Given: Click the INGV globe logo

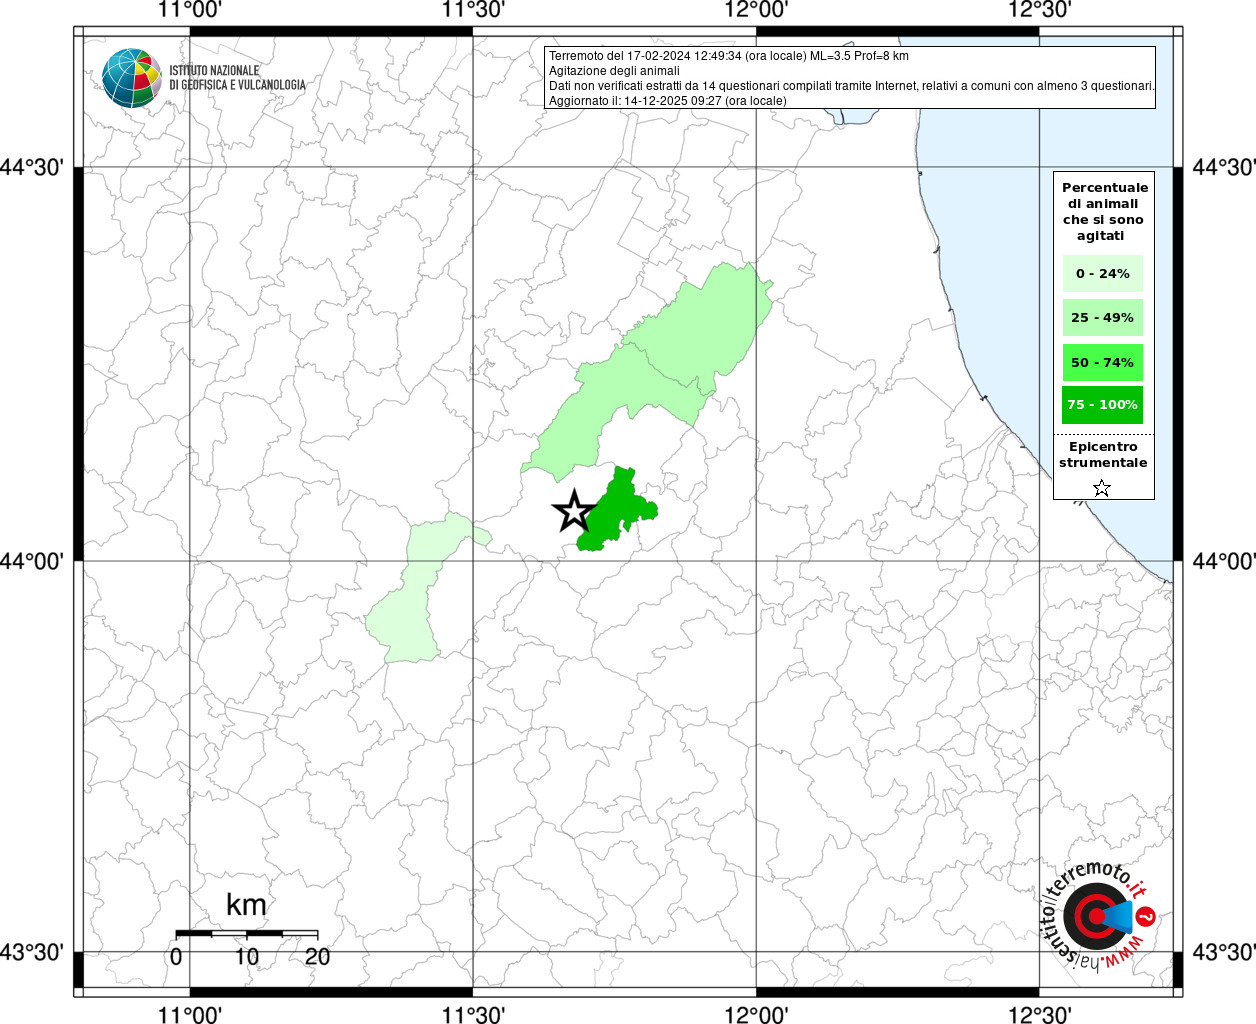Looking at the screenshot, I should click(x=131, y=78).
